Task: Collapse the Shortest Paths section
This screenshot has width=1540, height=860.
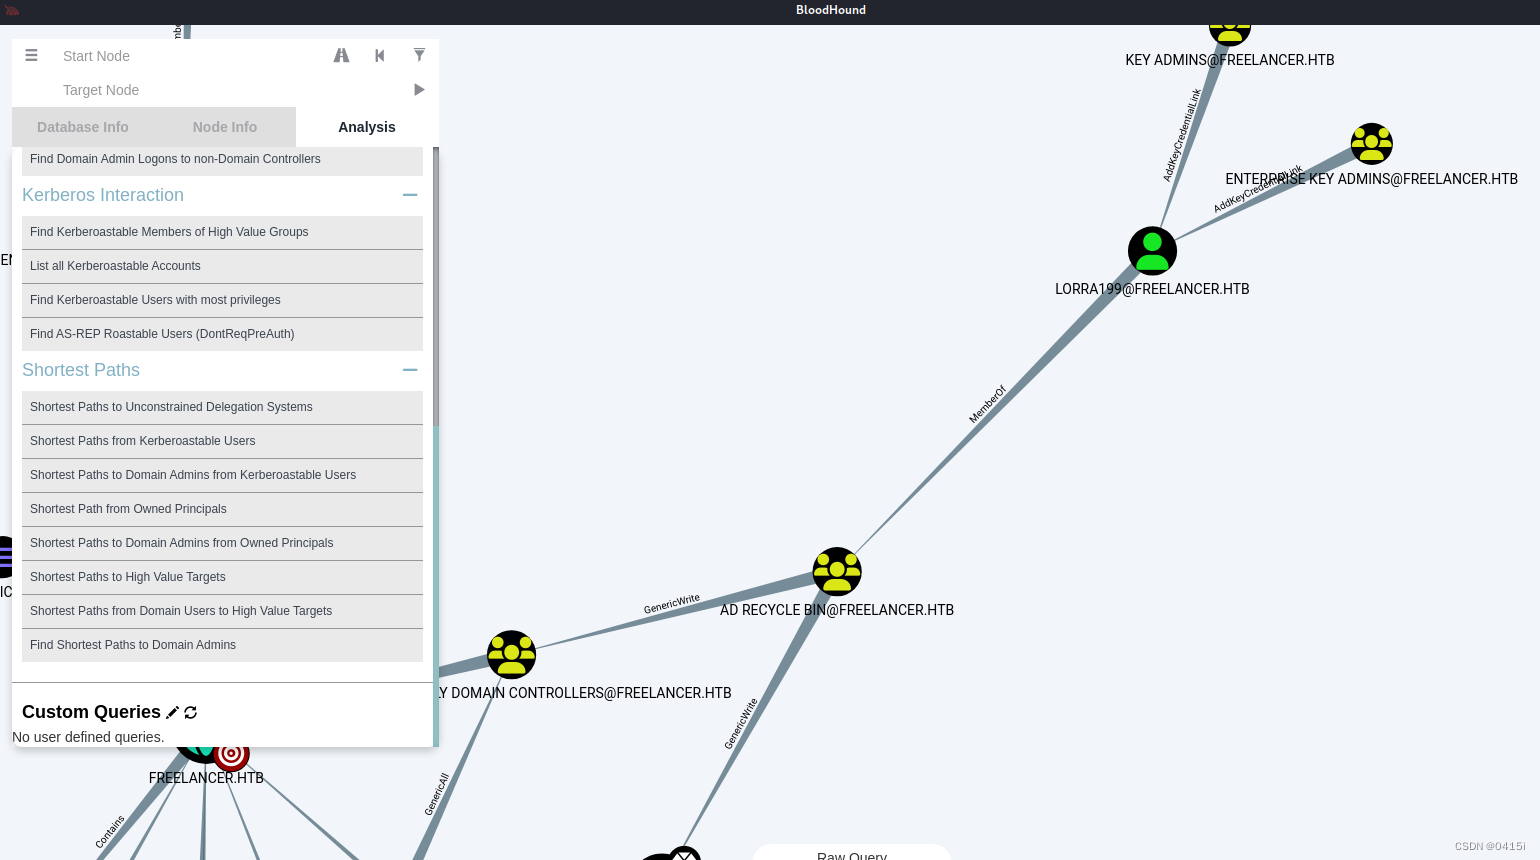Action: pos(410,370)
